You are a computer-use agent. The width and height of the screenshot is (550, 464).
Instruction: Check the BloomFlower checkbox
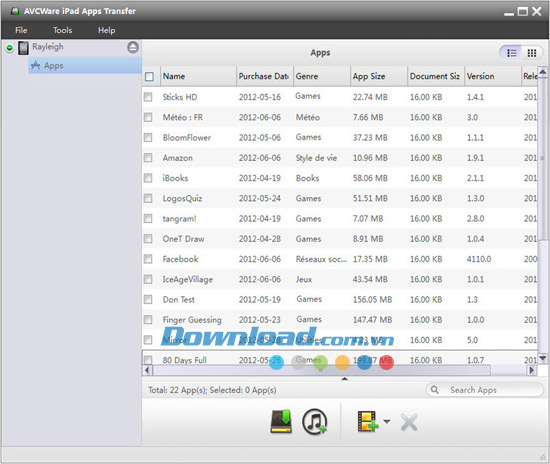tap(148, 137)
